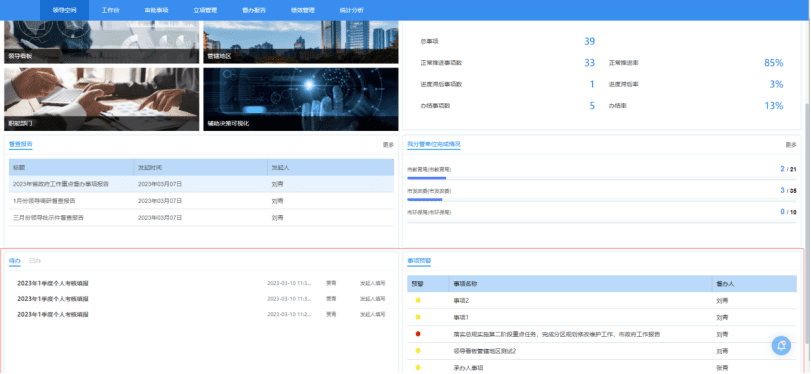Open the notification bell floating button
Screen dimensions: 811x374
pos(781,346)
